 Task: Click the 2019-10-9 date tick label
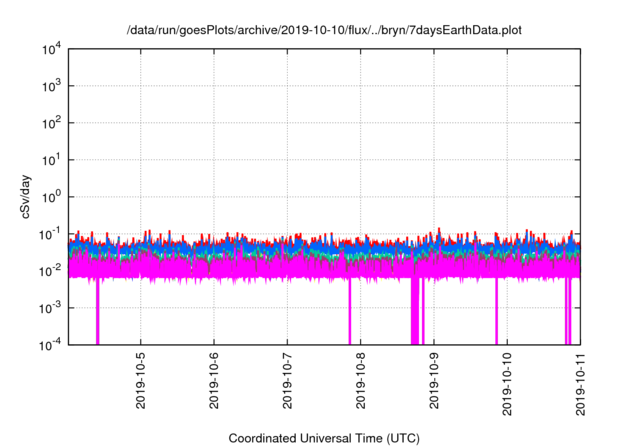pos(434,381)
